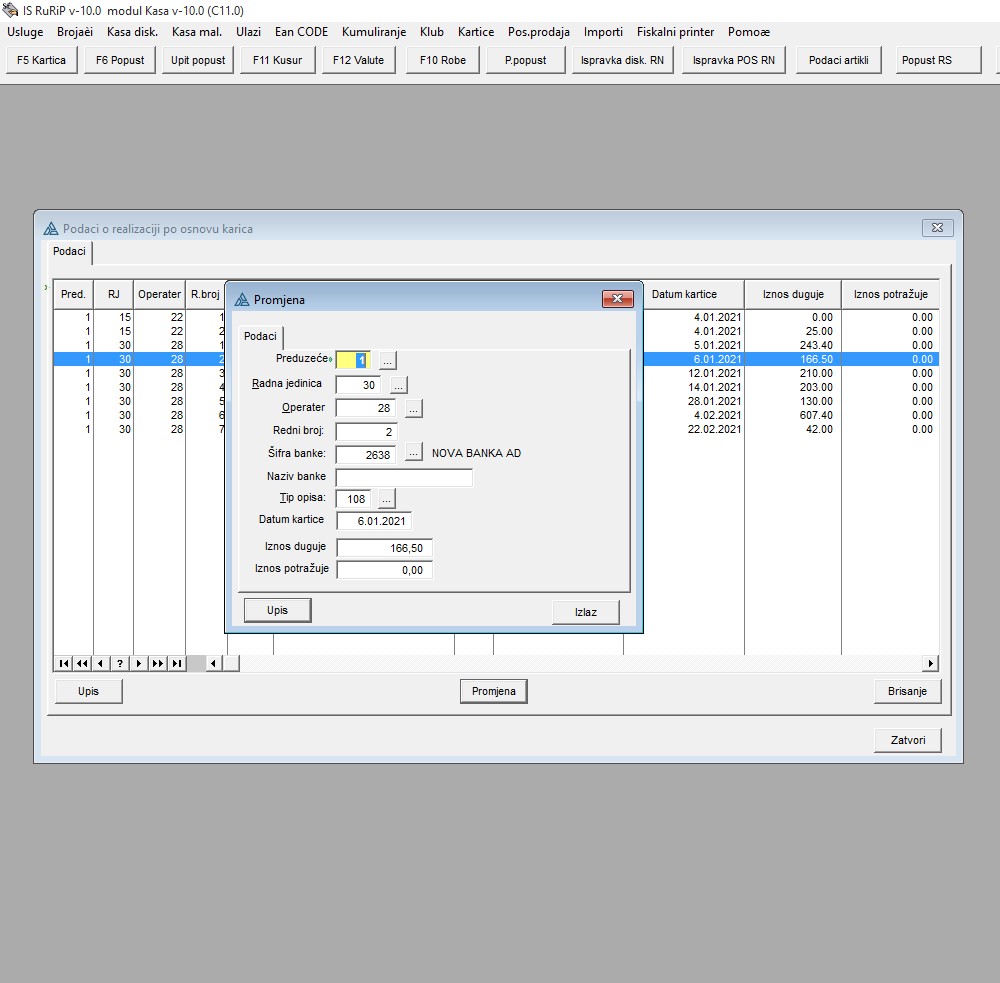This screenshot has width=1000, height=983.
Task: Jump to last record navigation arrow
Action: [x=176, y=663]
